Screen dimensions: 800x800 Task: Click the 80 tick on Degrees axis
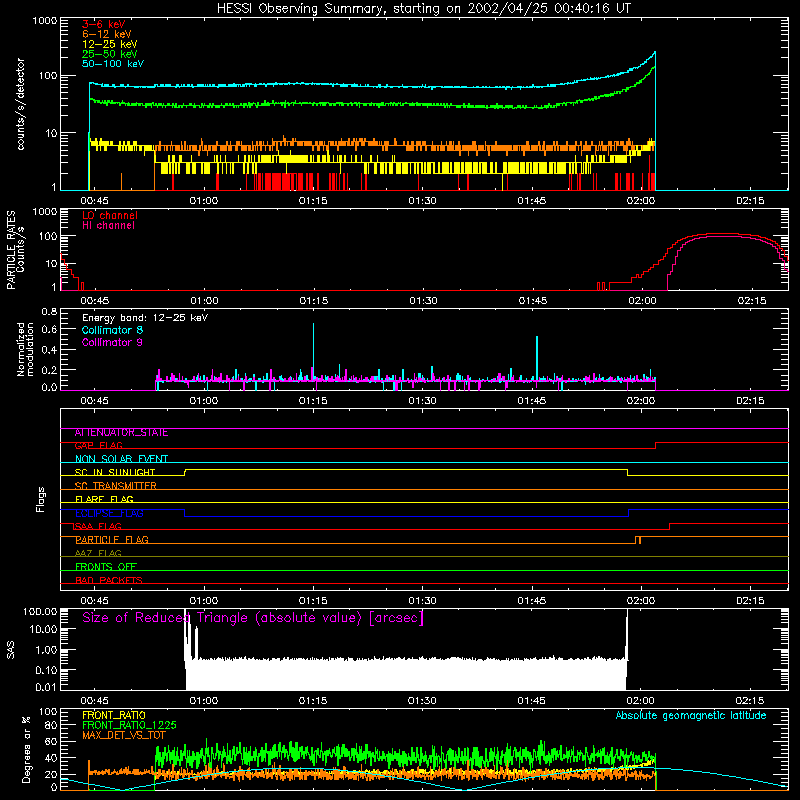pos(51,726)
